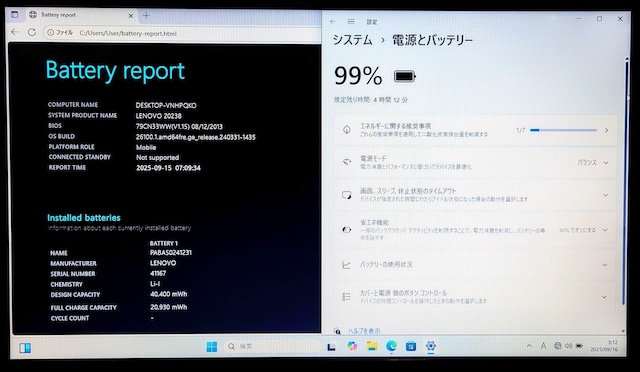Switch to Settings app on the taskbar
Viewport: 640px width, 372px height.
point(431,346)
